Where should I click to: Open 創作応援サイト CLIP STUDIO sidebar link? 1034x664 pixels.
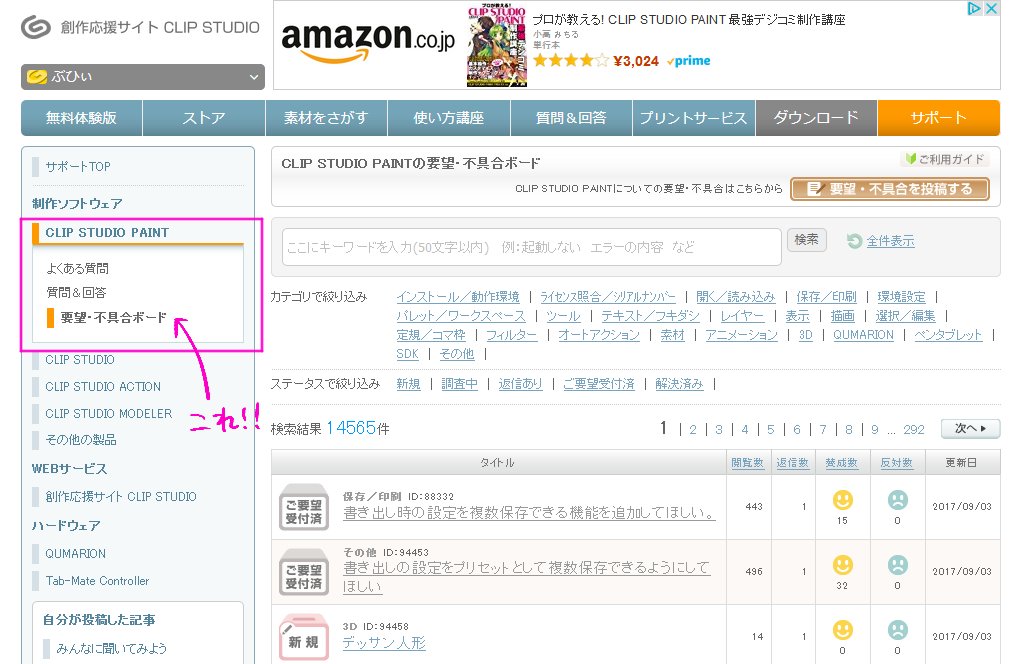121,497
